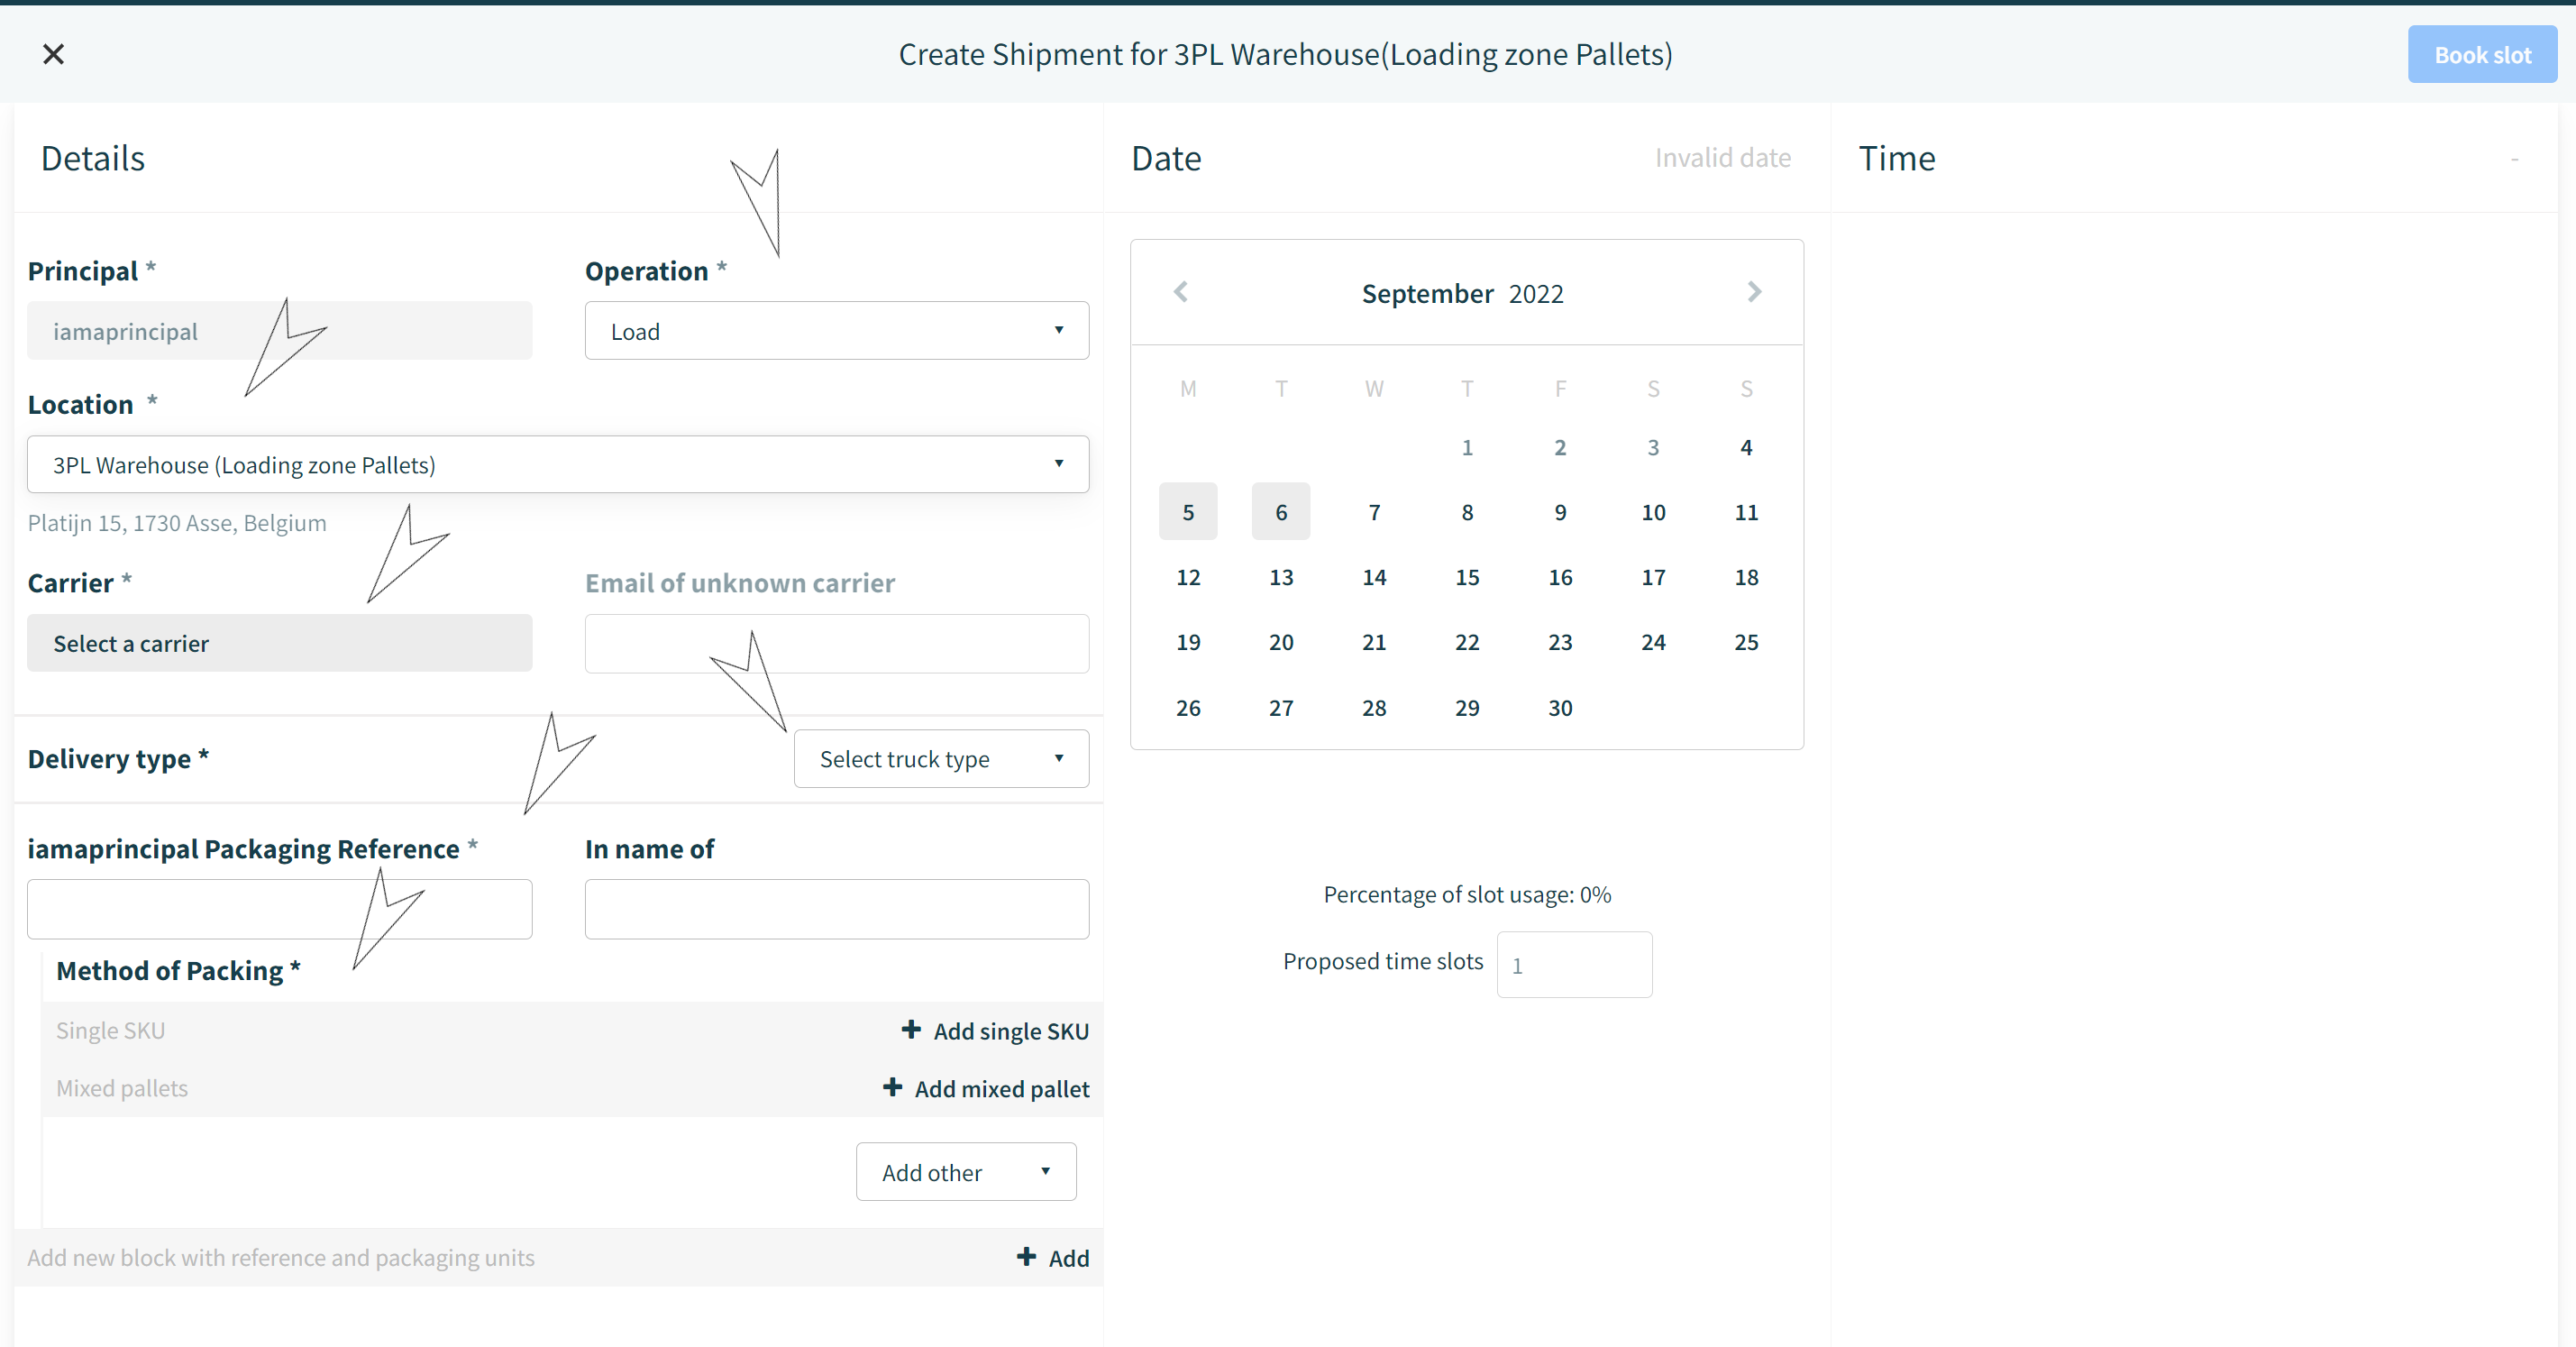Open Select truck type dropdown
2576x1347 pixels.
coord(941,759)
